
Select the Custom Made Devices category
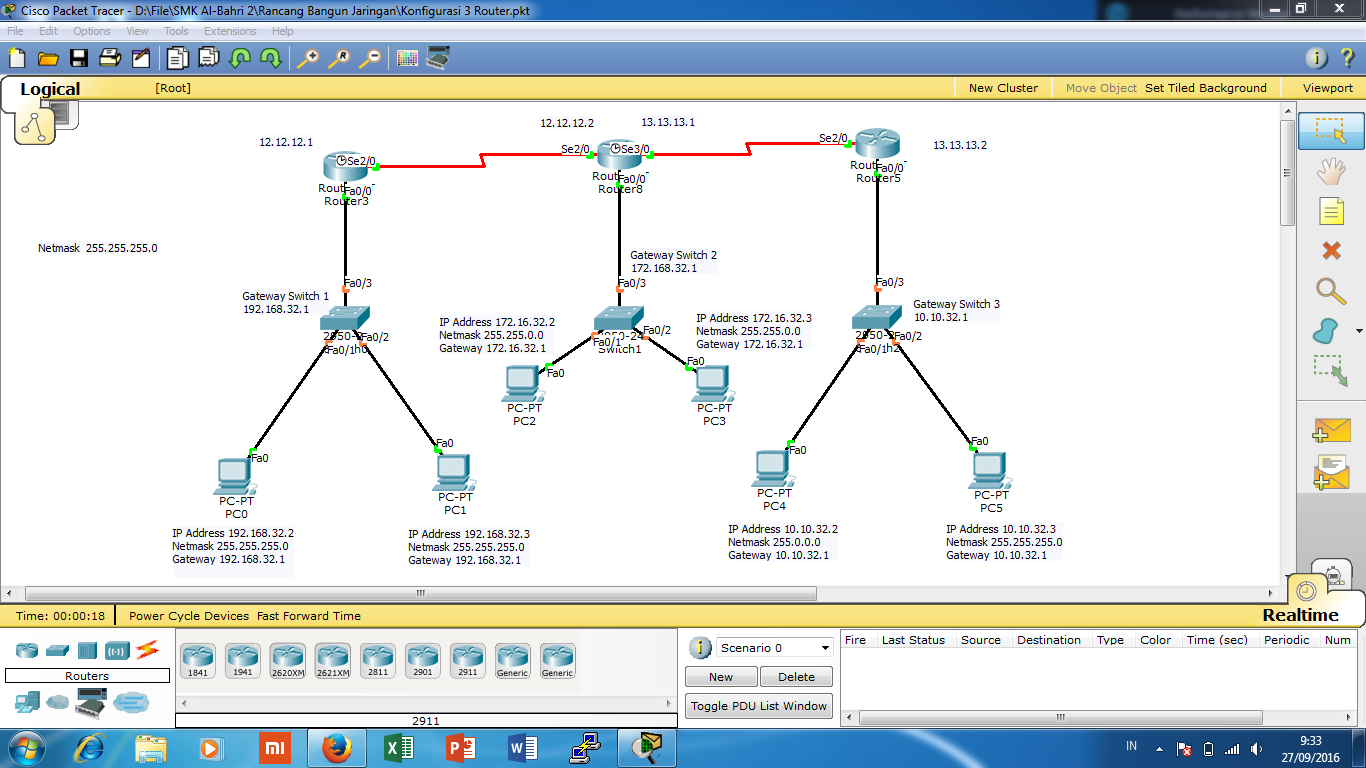(92, 703)
